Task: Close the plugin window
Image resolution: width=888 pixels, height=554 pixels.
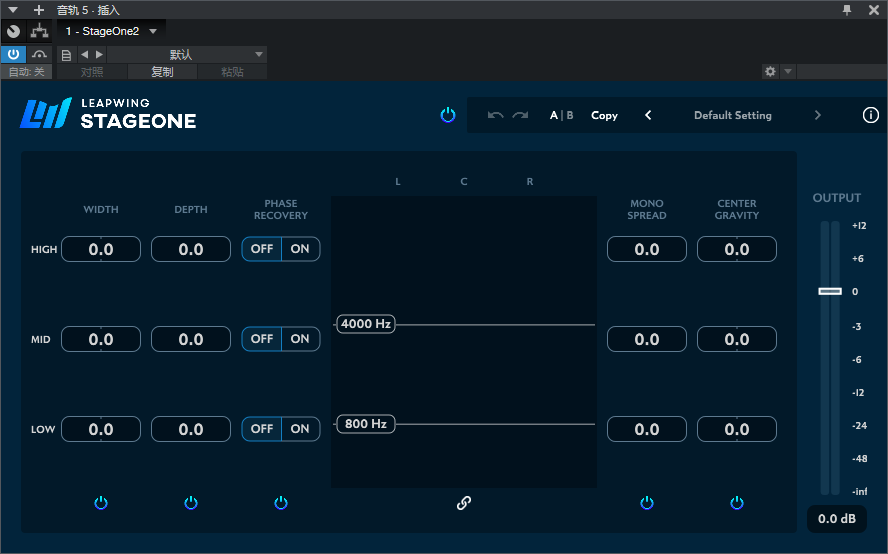Action: [874, 10]
